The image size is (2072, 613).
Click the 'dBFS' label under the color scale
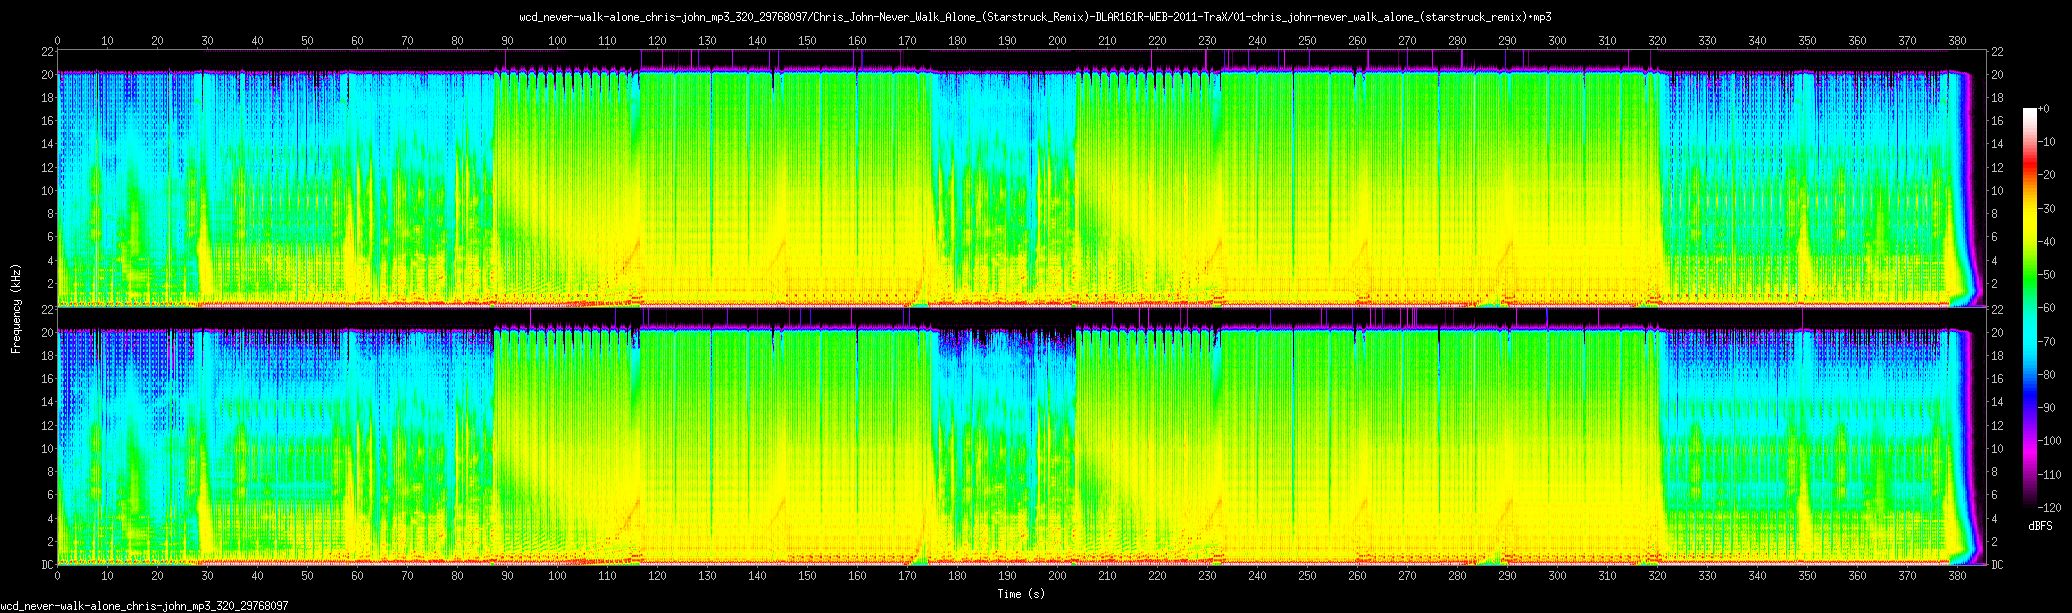point(2040,525)
